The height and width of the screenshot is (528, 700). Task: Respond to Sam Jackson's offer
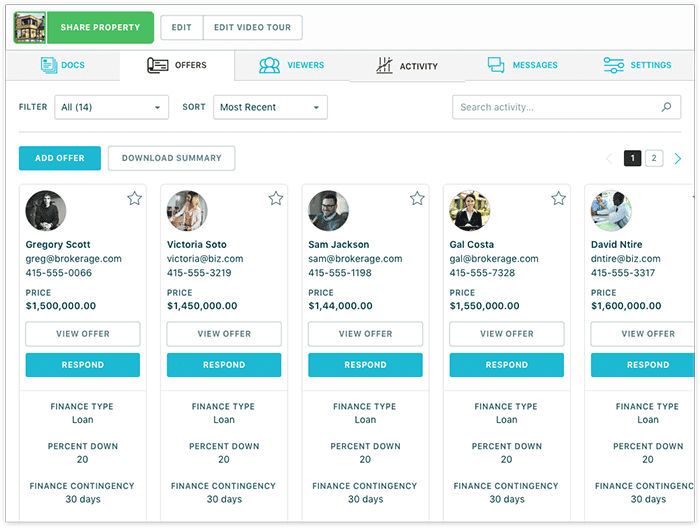(x=365, y=366)
